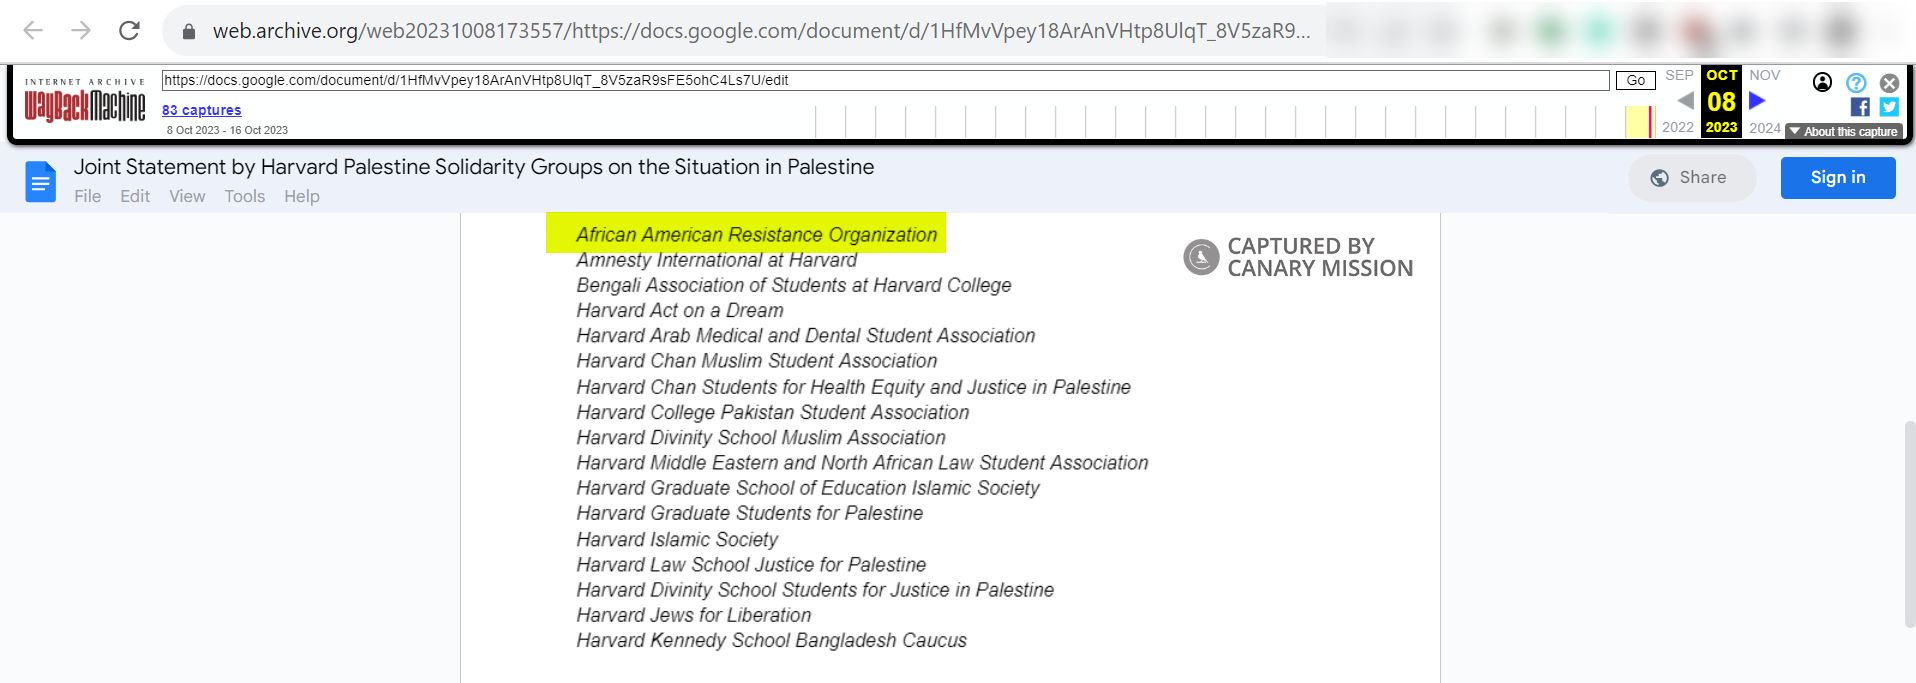Screen dimensions: 1916x683
Task: Click the Google Docs document icon
Action: point(41,182)
